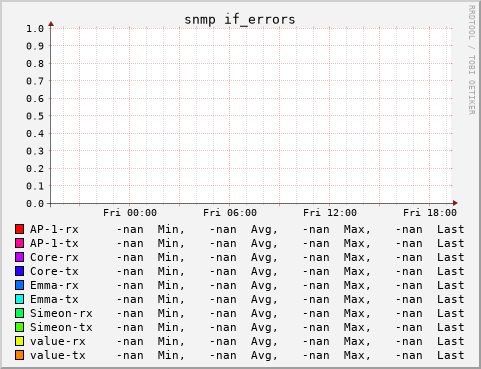Image resolution: width=481 pixels, height=369 pixels.
Task: Click the Last value in value-tx row
Action: [409, 356]
